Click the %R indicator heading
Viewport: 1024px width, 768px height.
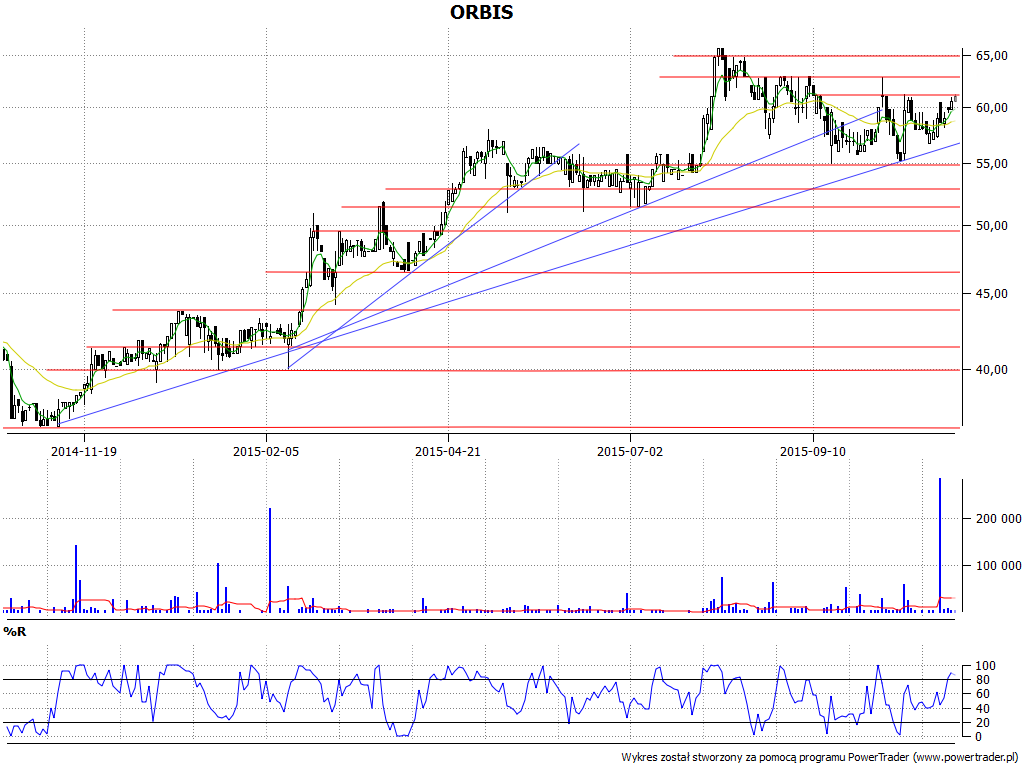(15, 632)
